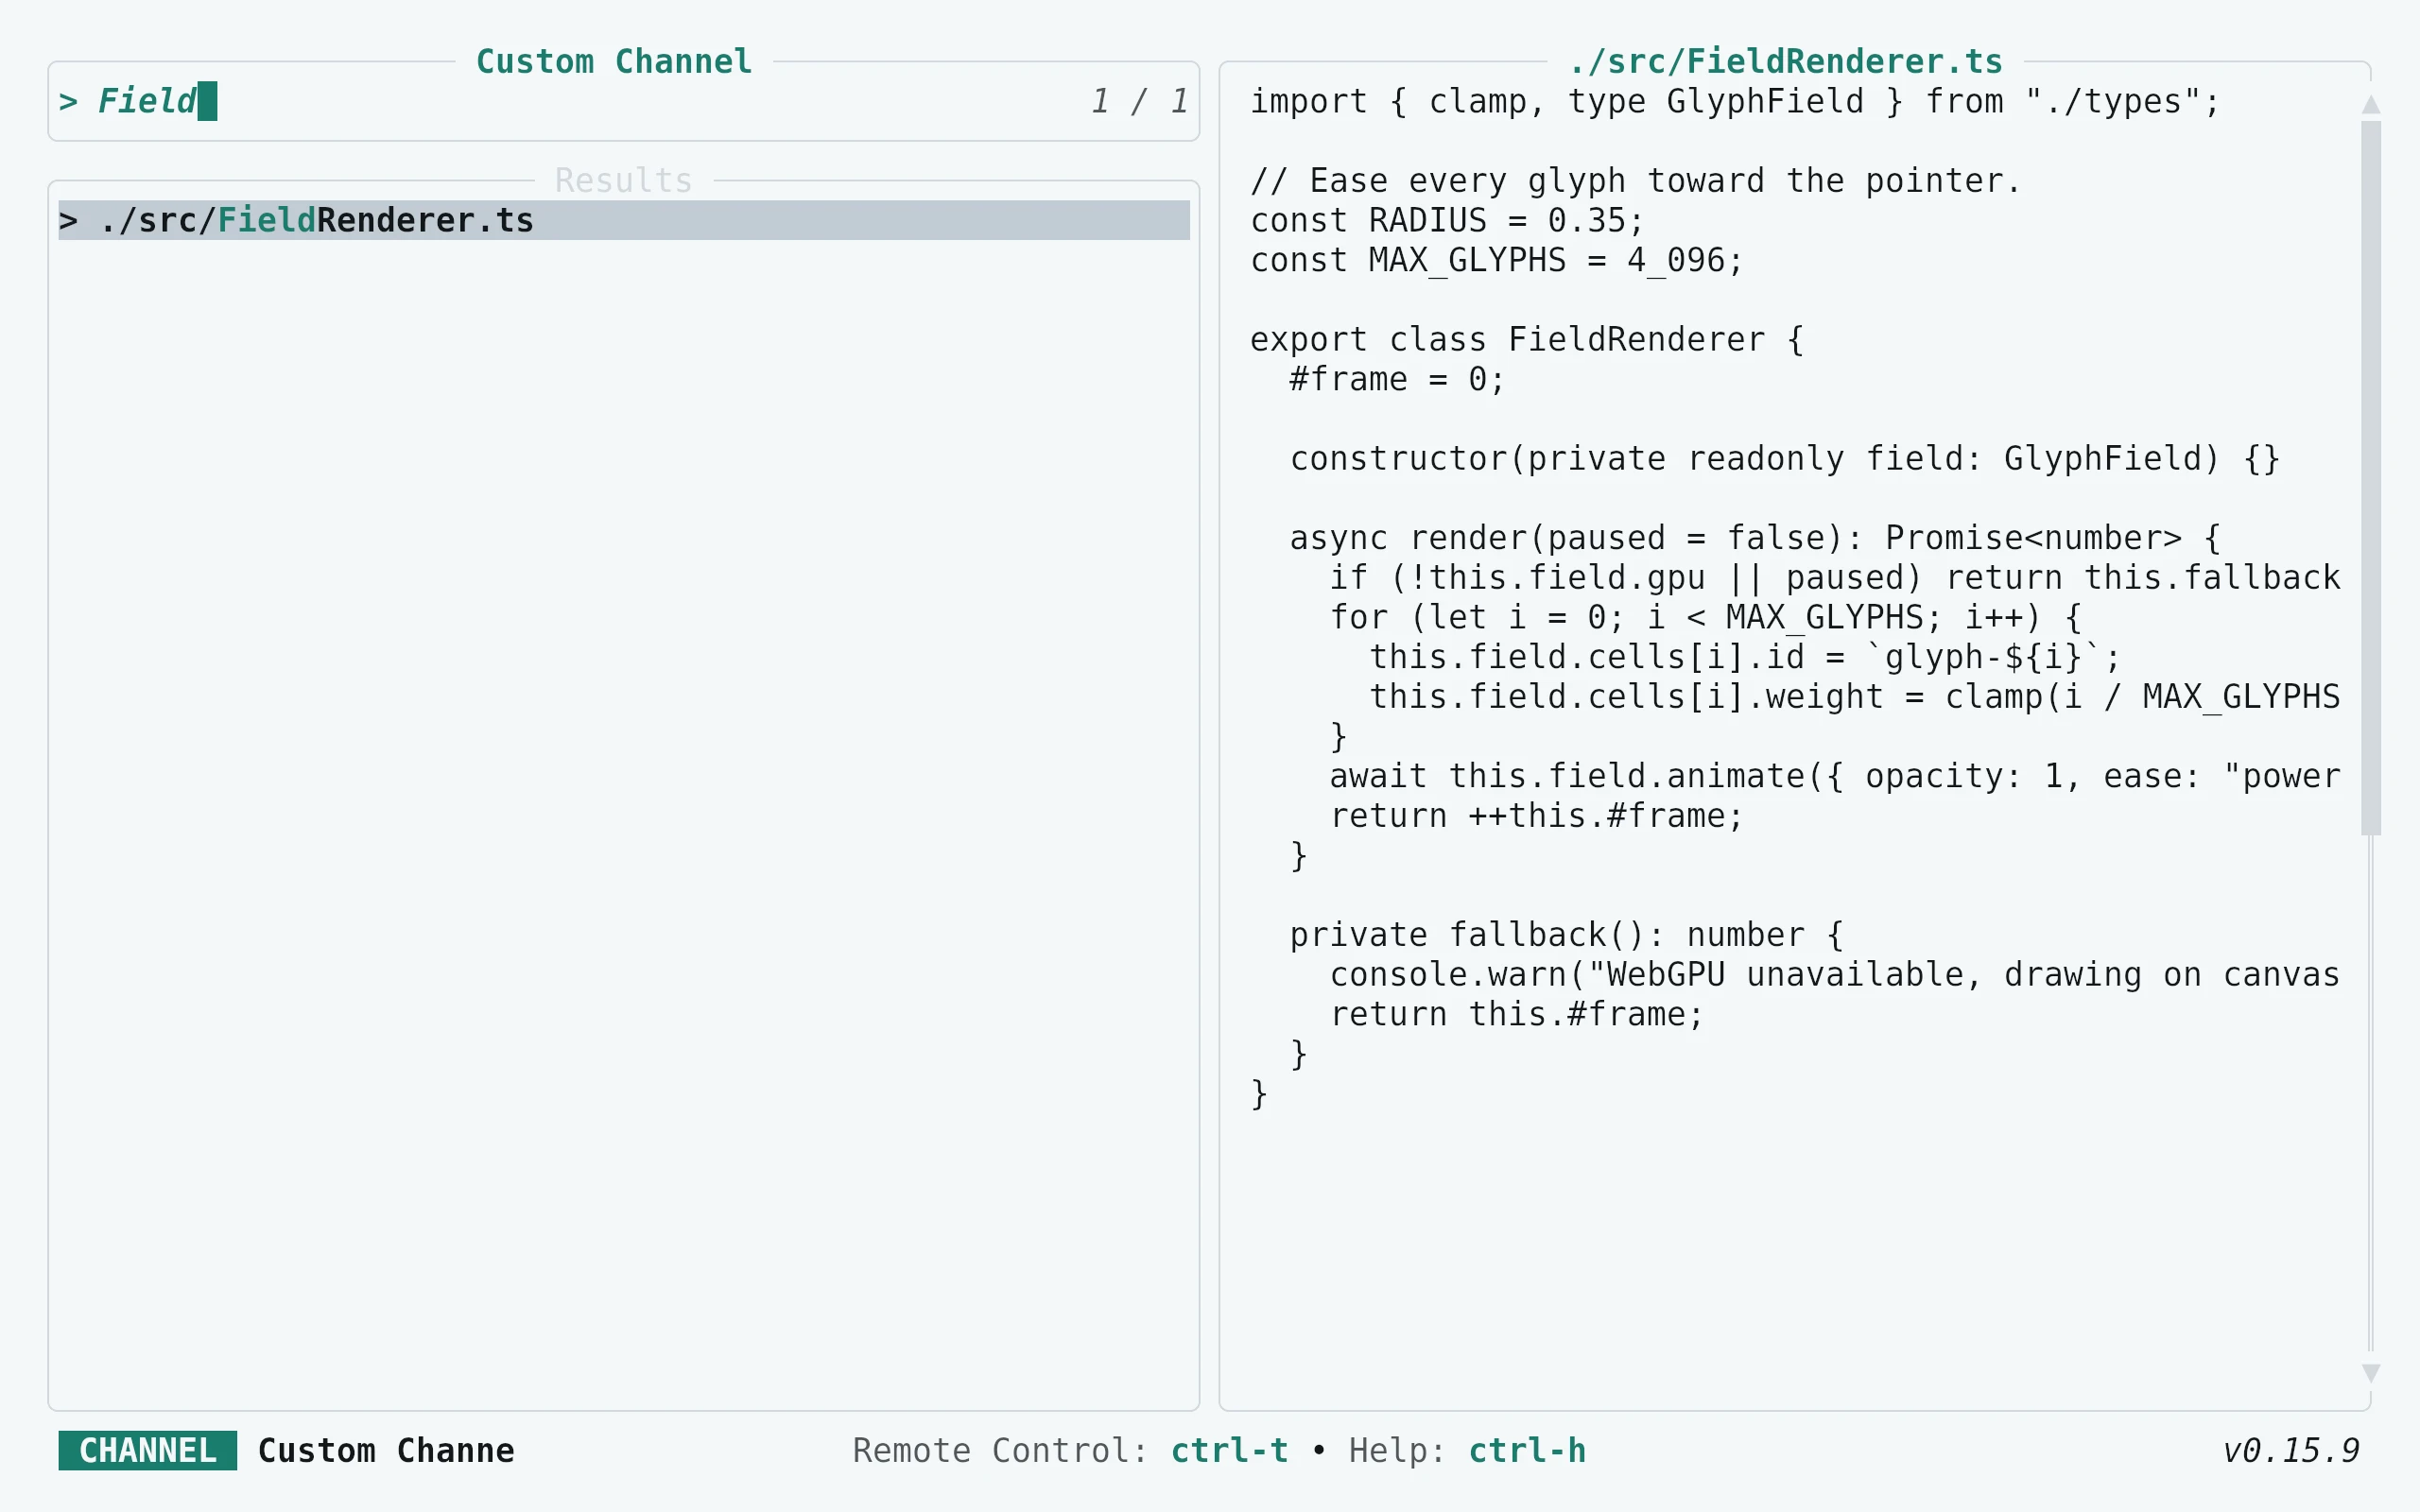Click the glyph-${i} id assignment line
The image size is (2420, 1512).
(1744, 657)
